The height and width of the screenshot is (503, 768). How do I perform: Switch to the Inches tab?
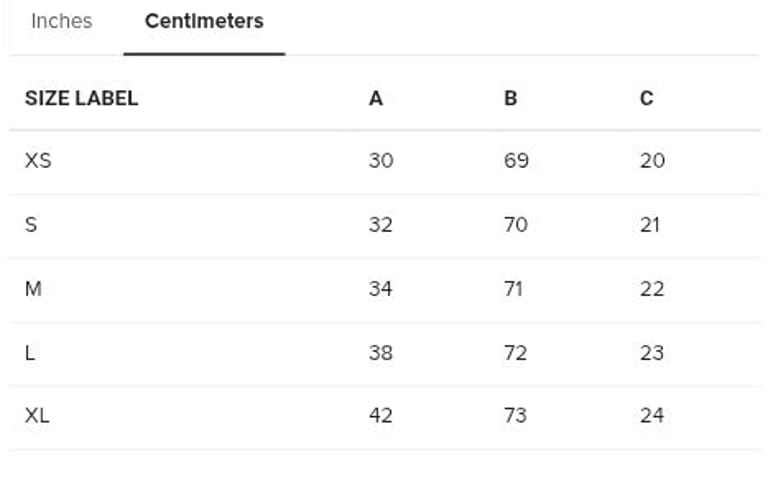click(61, 21)
